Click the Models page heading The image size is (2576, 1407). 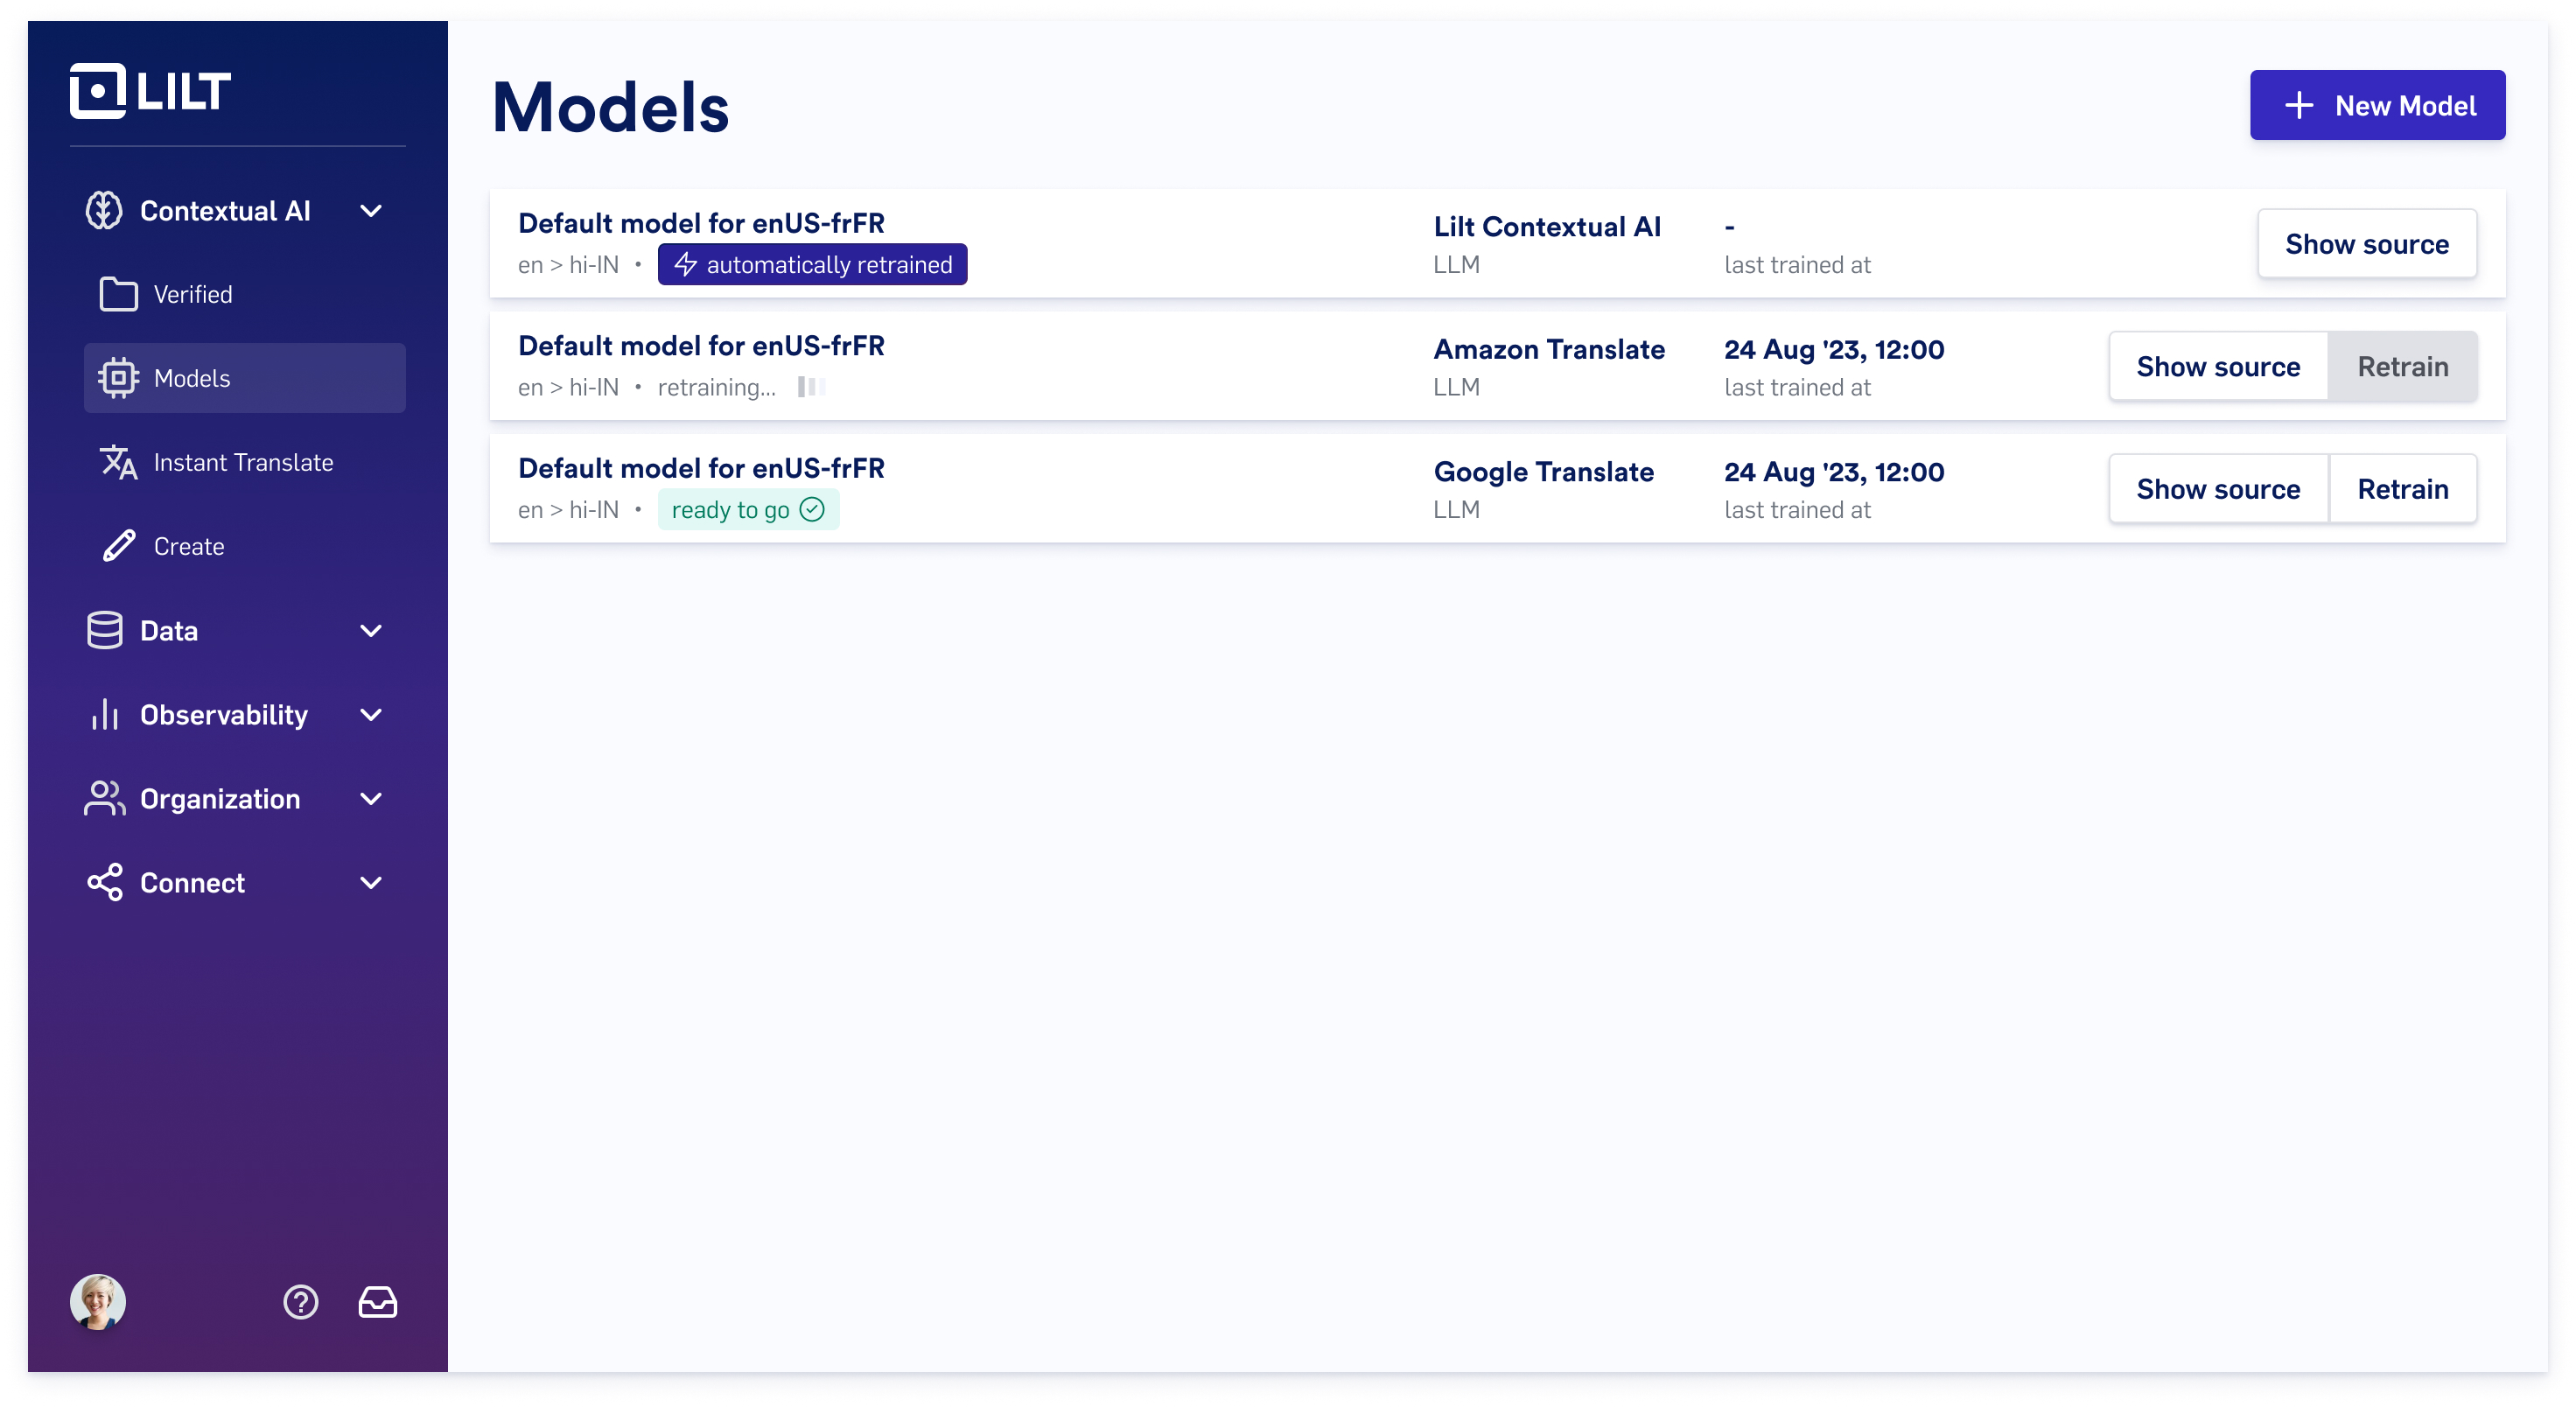[x=610, y=107]
